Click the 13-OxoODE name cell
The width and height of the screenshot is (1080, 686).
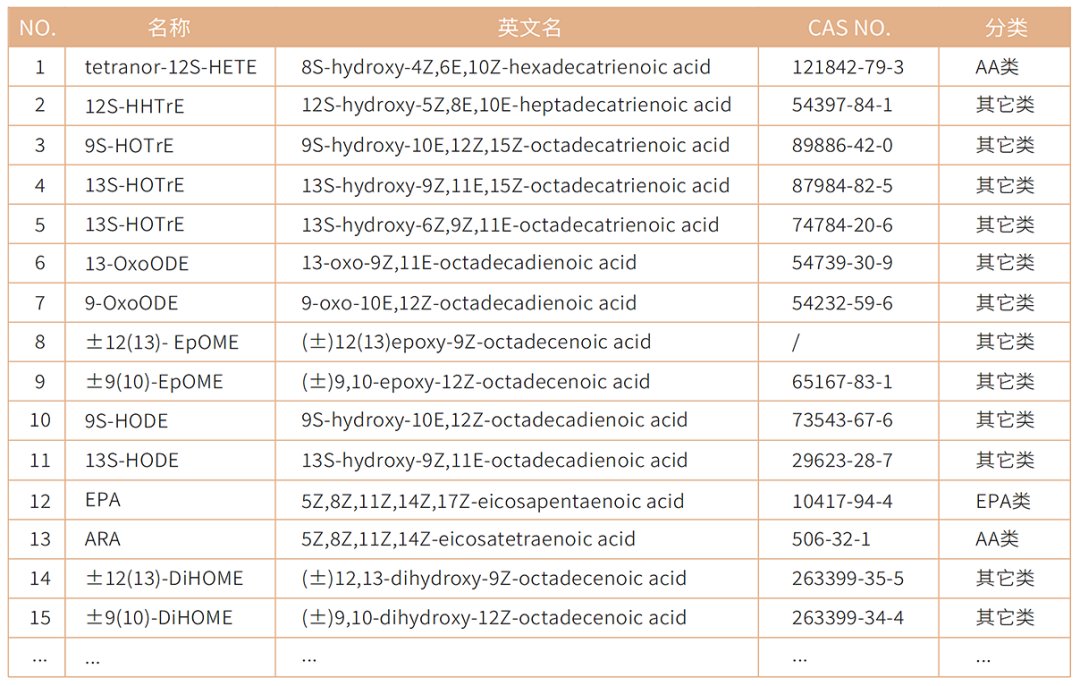(x=136, y=264)
